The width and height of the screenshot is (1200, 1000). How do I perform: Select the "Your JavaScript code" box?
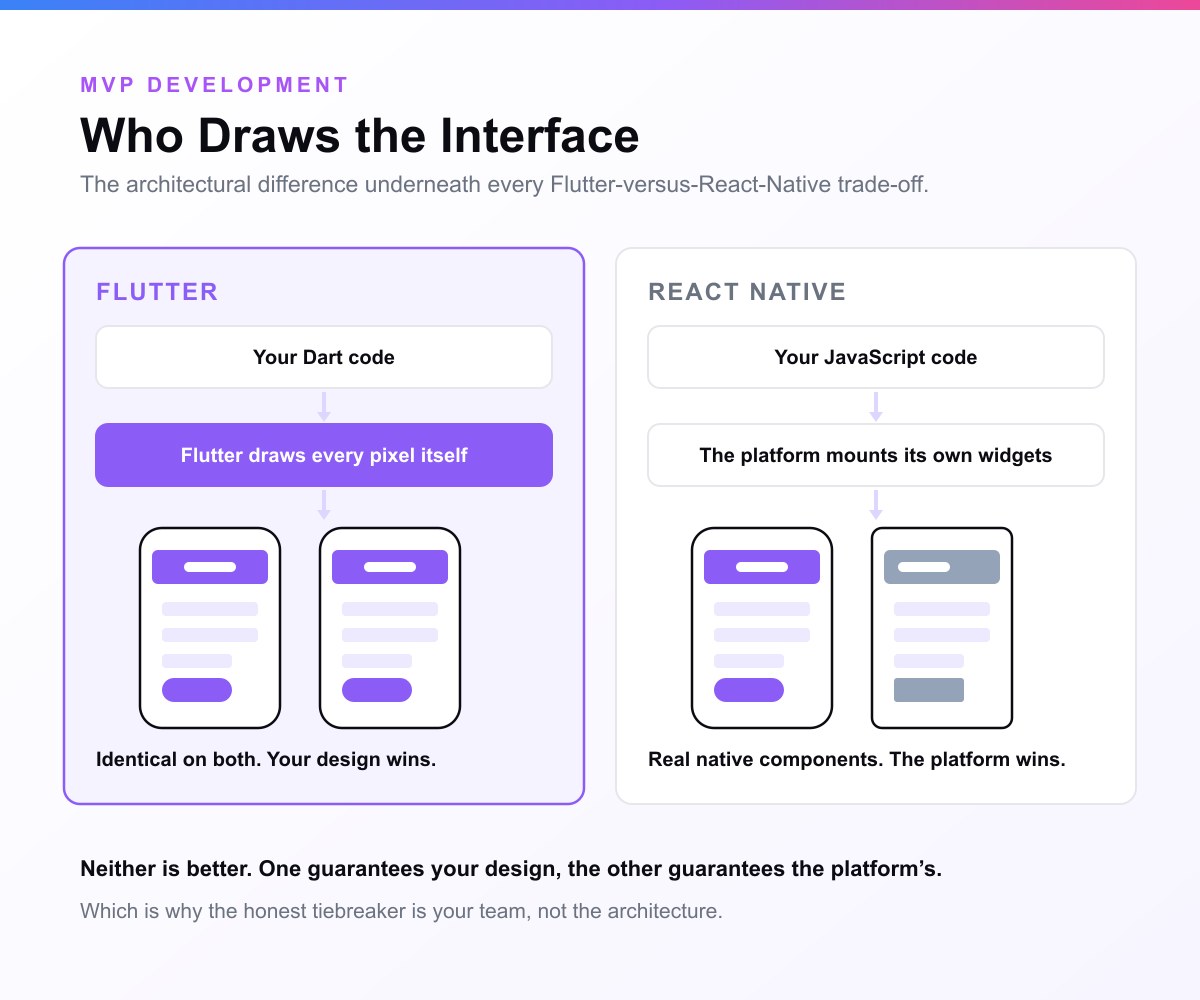(876, 357)
